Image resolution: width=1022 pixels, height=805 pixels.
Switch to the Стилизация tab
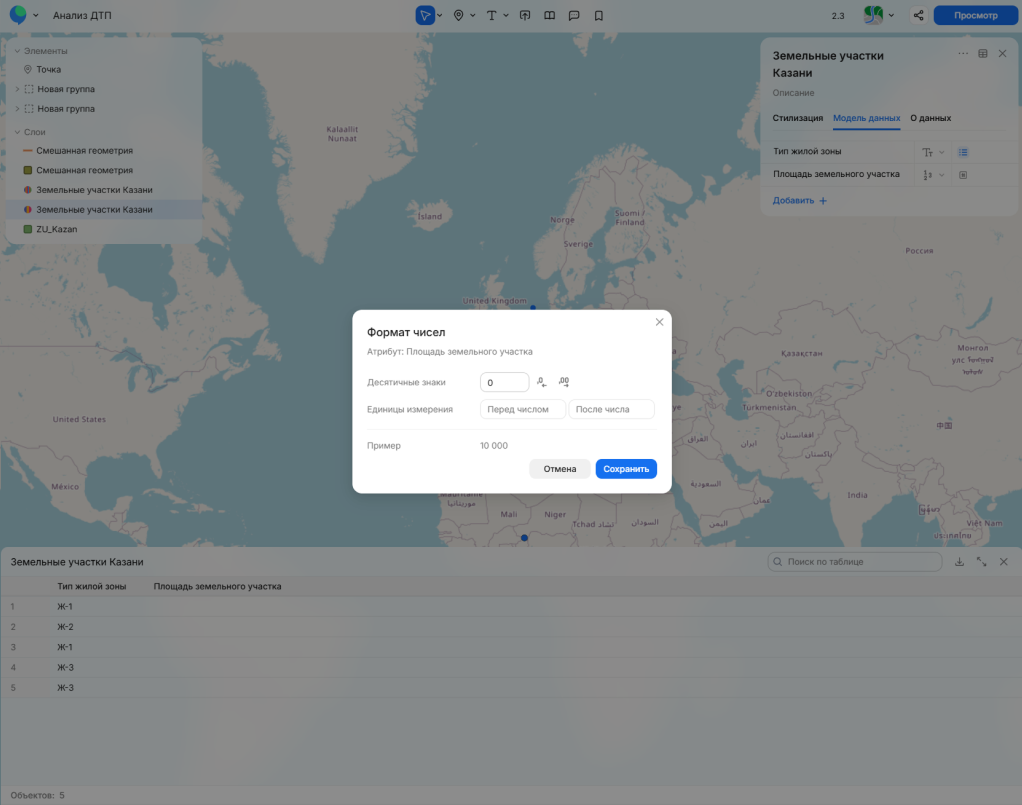click(797, 118)
